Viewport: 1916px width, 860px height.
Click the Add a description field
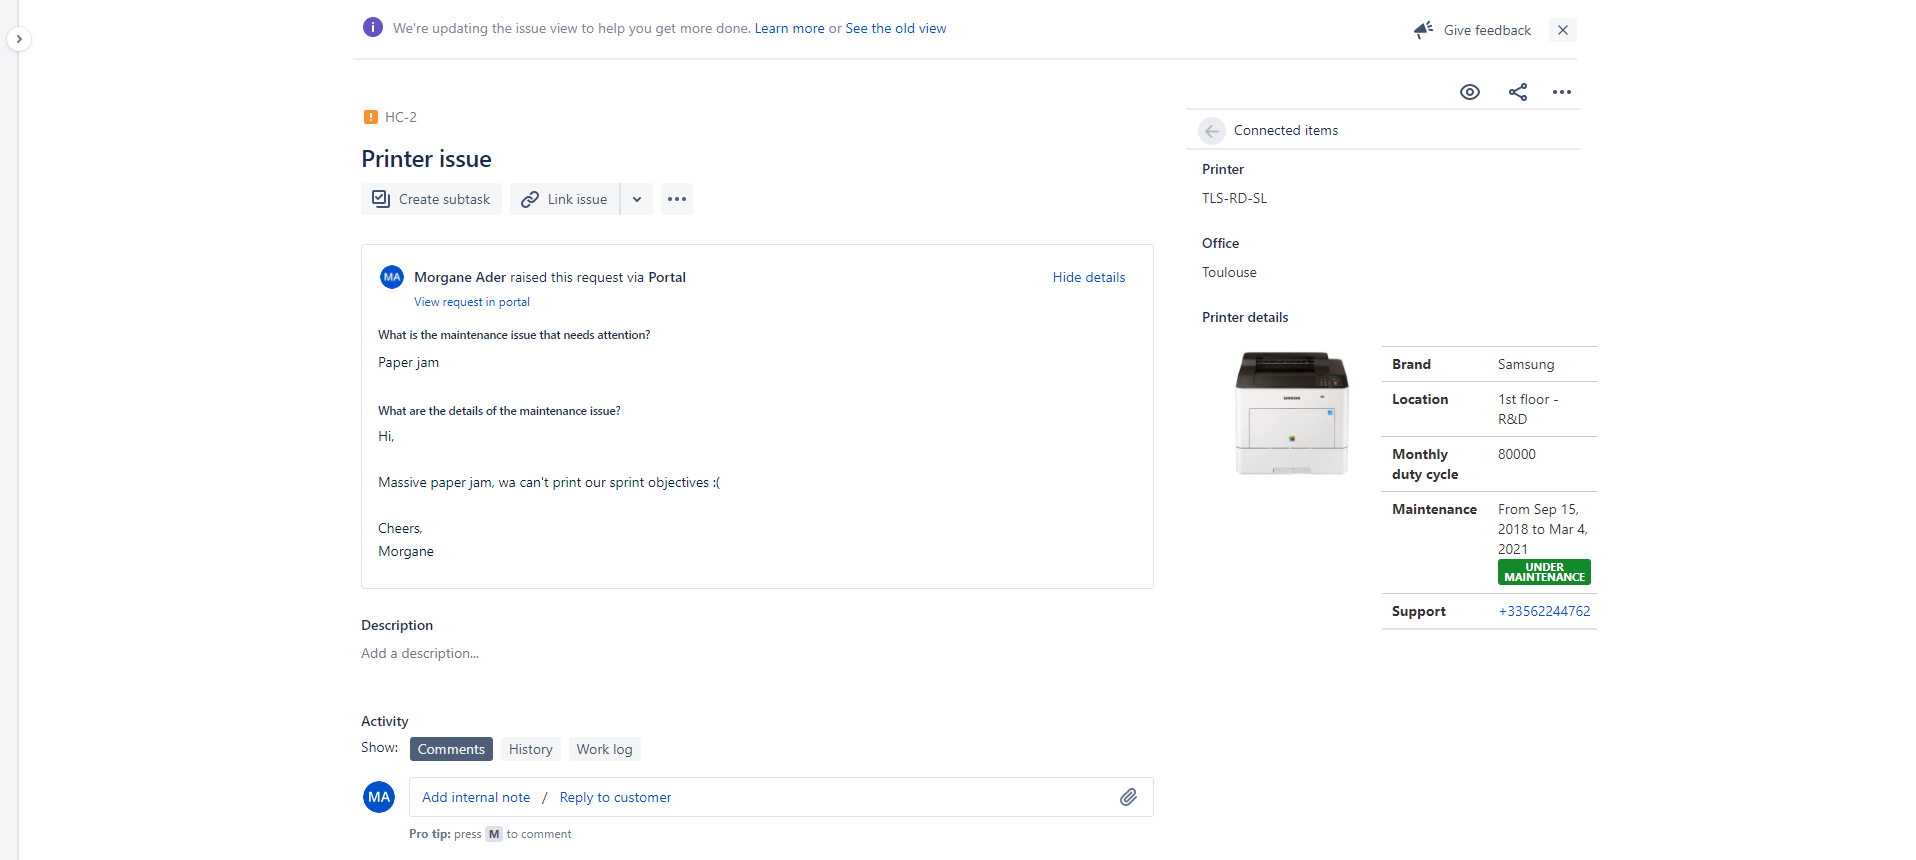[x=420, y=653]
